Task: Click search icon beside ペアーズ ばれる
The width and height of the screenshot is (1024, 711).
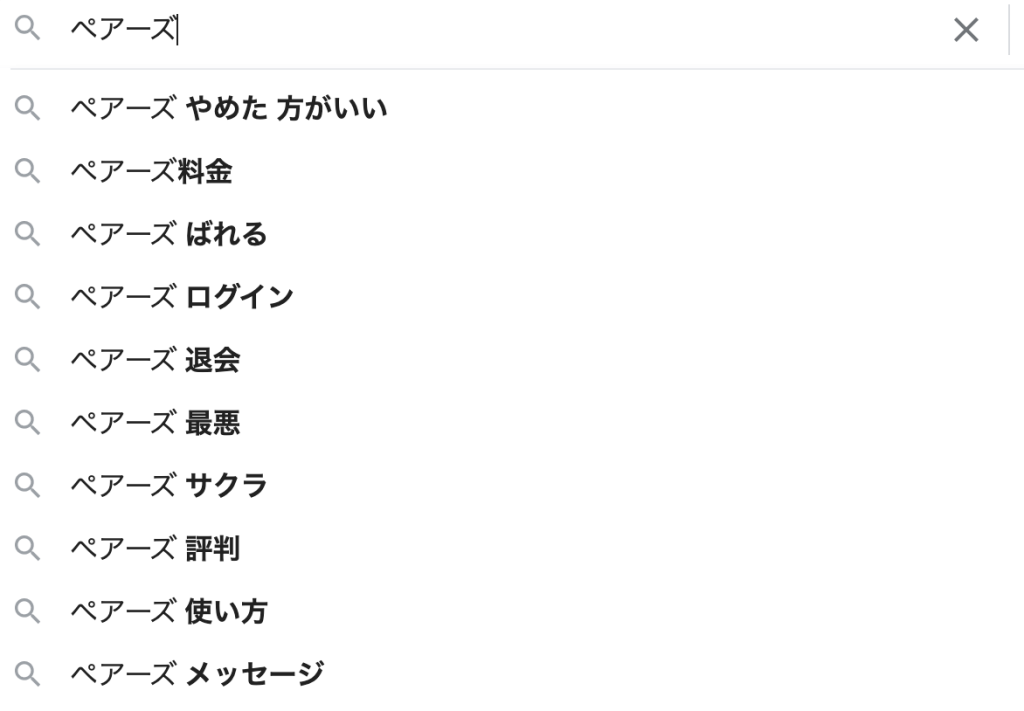Action: point(28,235)
